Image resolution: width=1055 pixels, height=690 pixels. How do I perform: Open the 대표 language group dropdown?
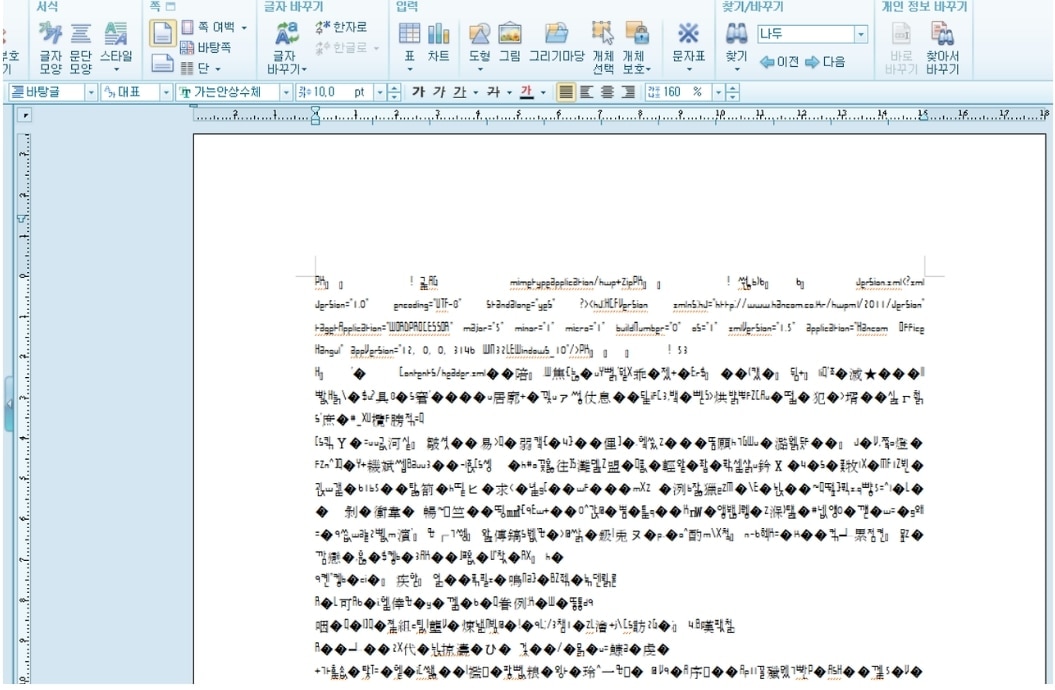[x=166, y=92]
